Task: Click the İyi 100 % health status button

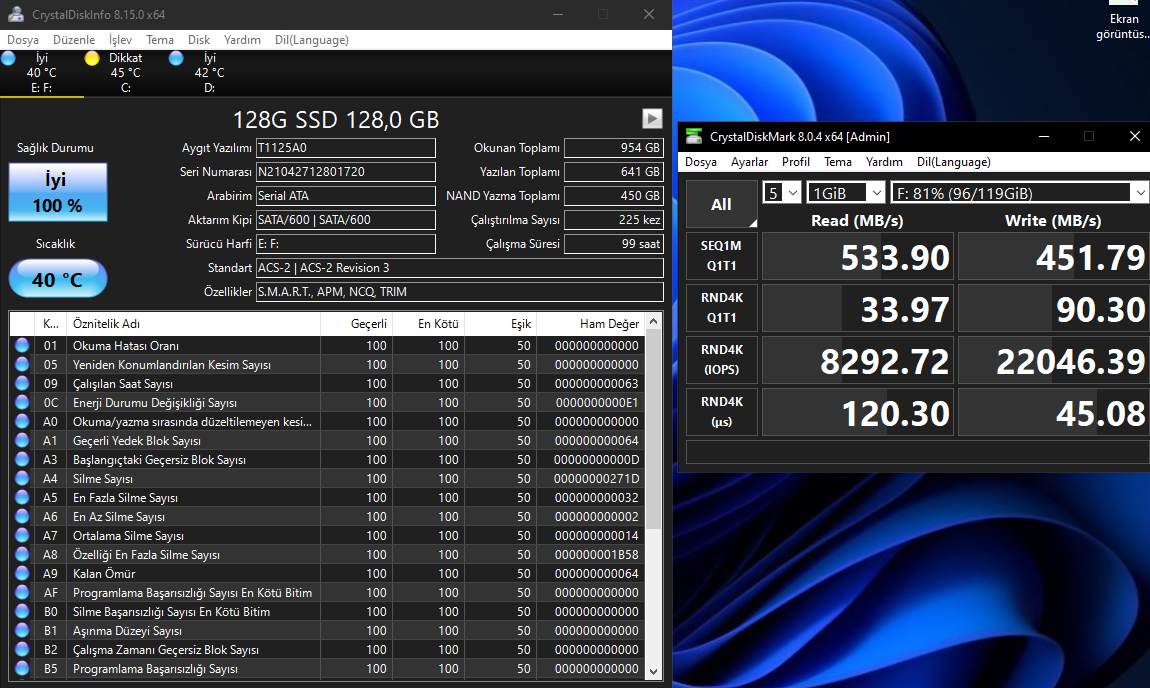Action: [58, 193]
